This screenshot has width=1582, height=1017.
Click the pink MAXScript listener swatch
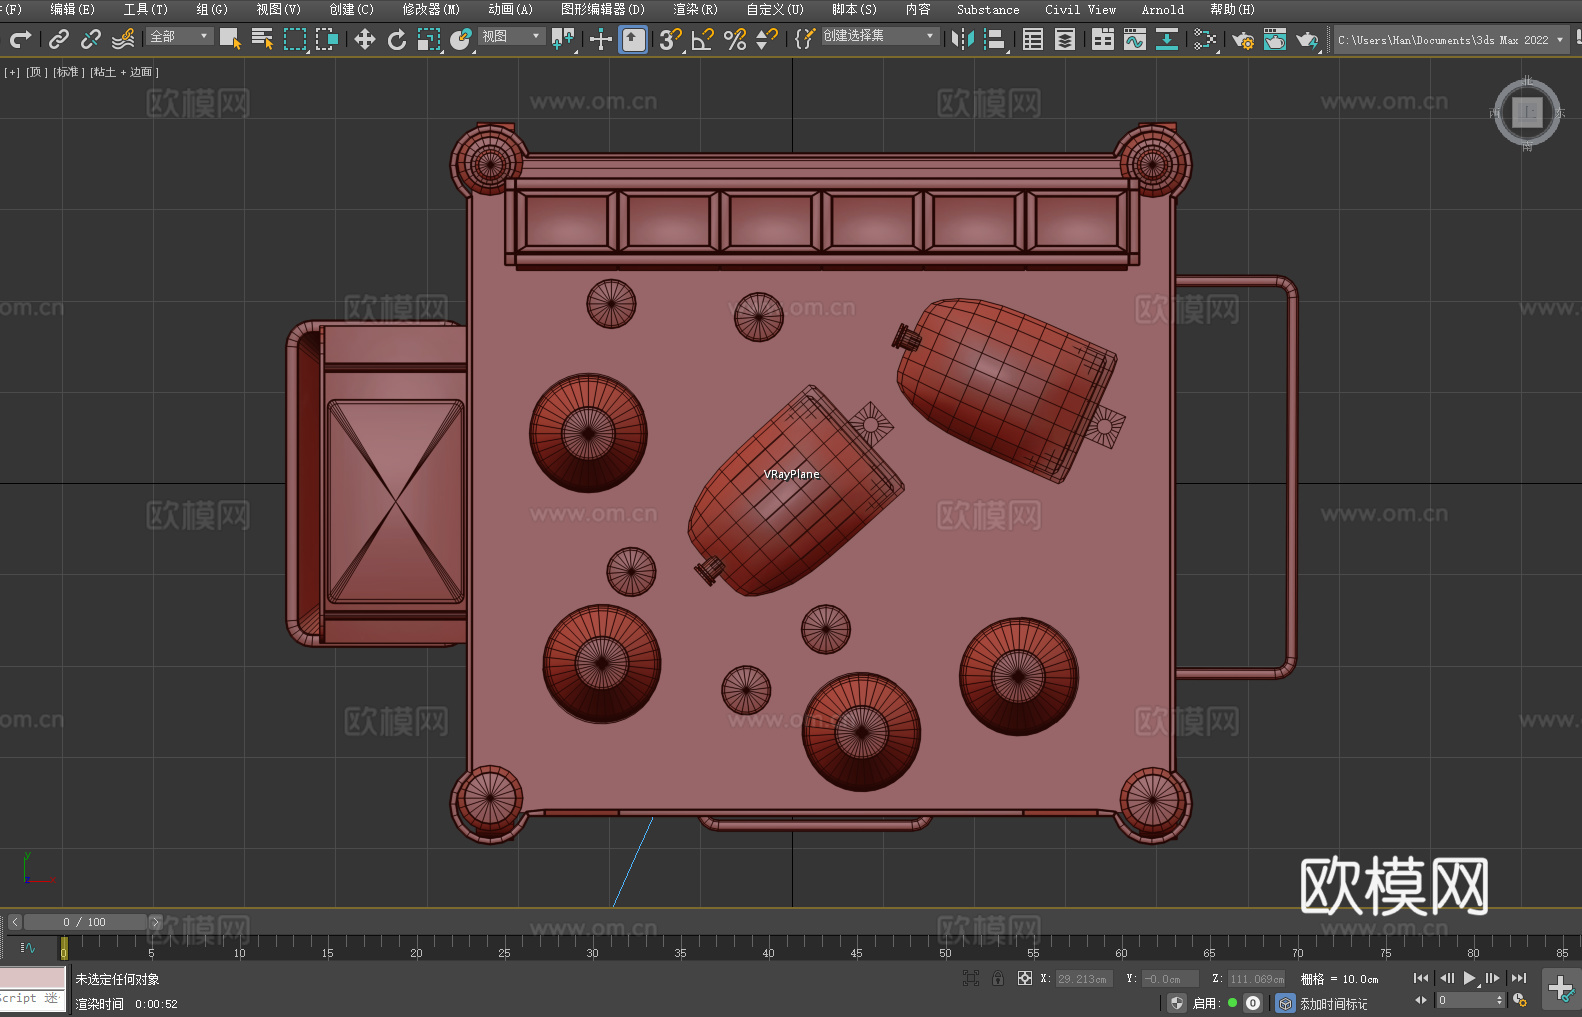[x=32, y=977]
